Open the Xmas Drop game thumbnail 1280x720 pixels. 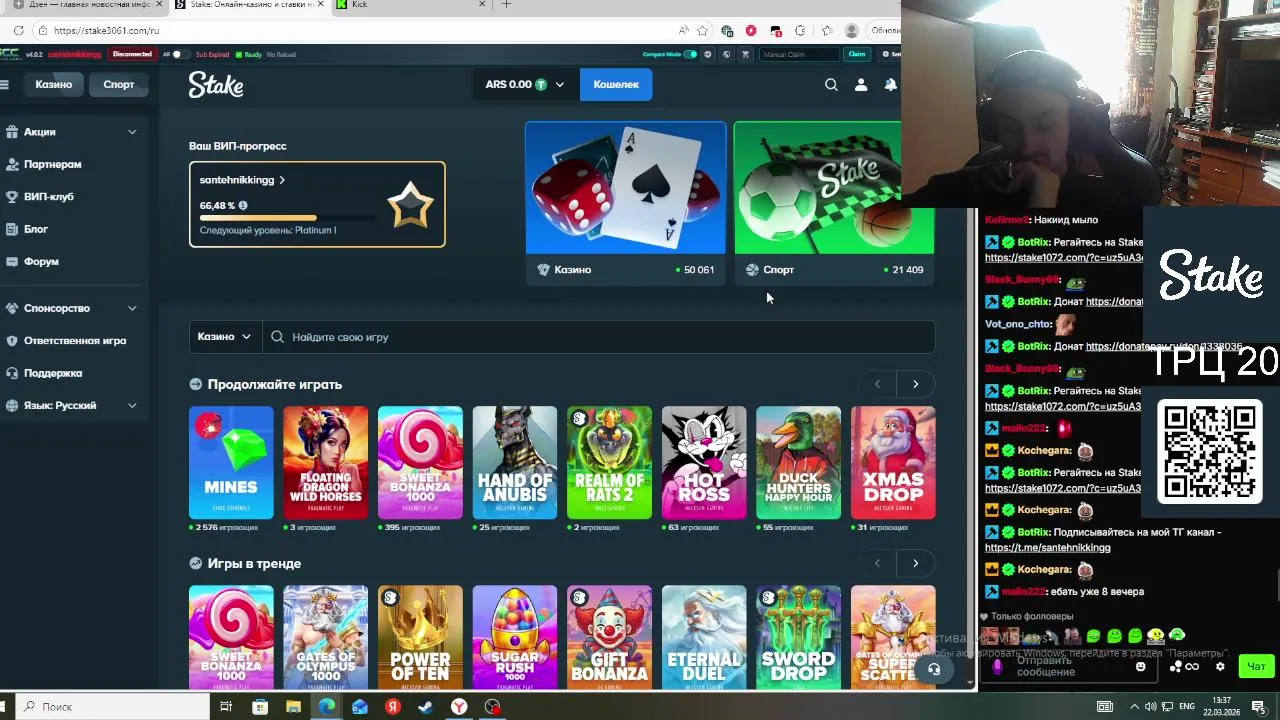pyautogui.click(x=893, y=463)
